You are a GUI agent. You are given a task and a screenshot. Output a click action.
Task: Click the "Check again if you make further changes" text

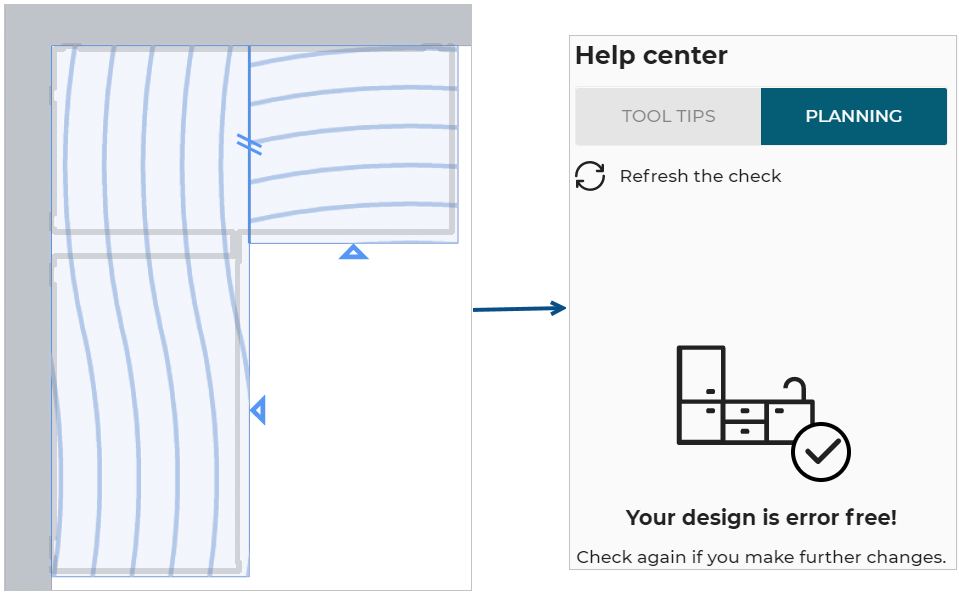pyautogui.click(x=761, y=557)
